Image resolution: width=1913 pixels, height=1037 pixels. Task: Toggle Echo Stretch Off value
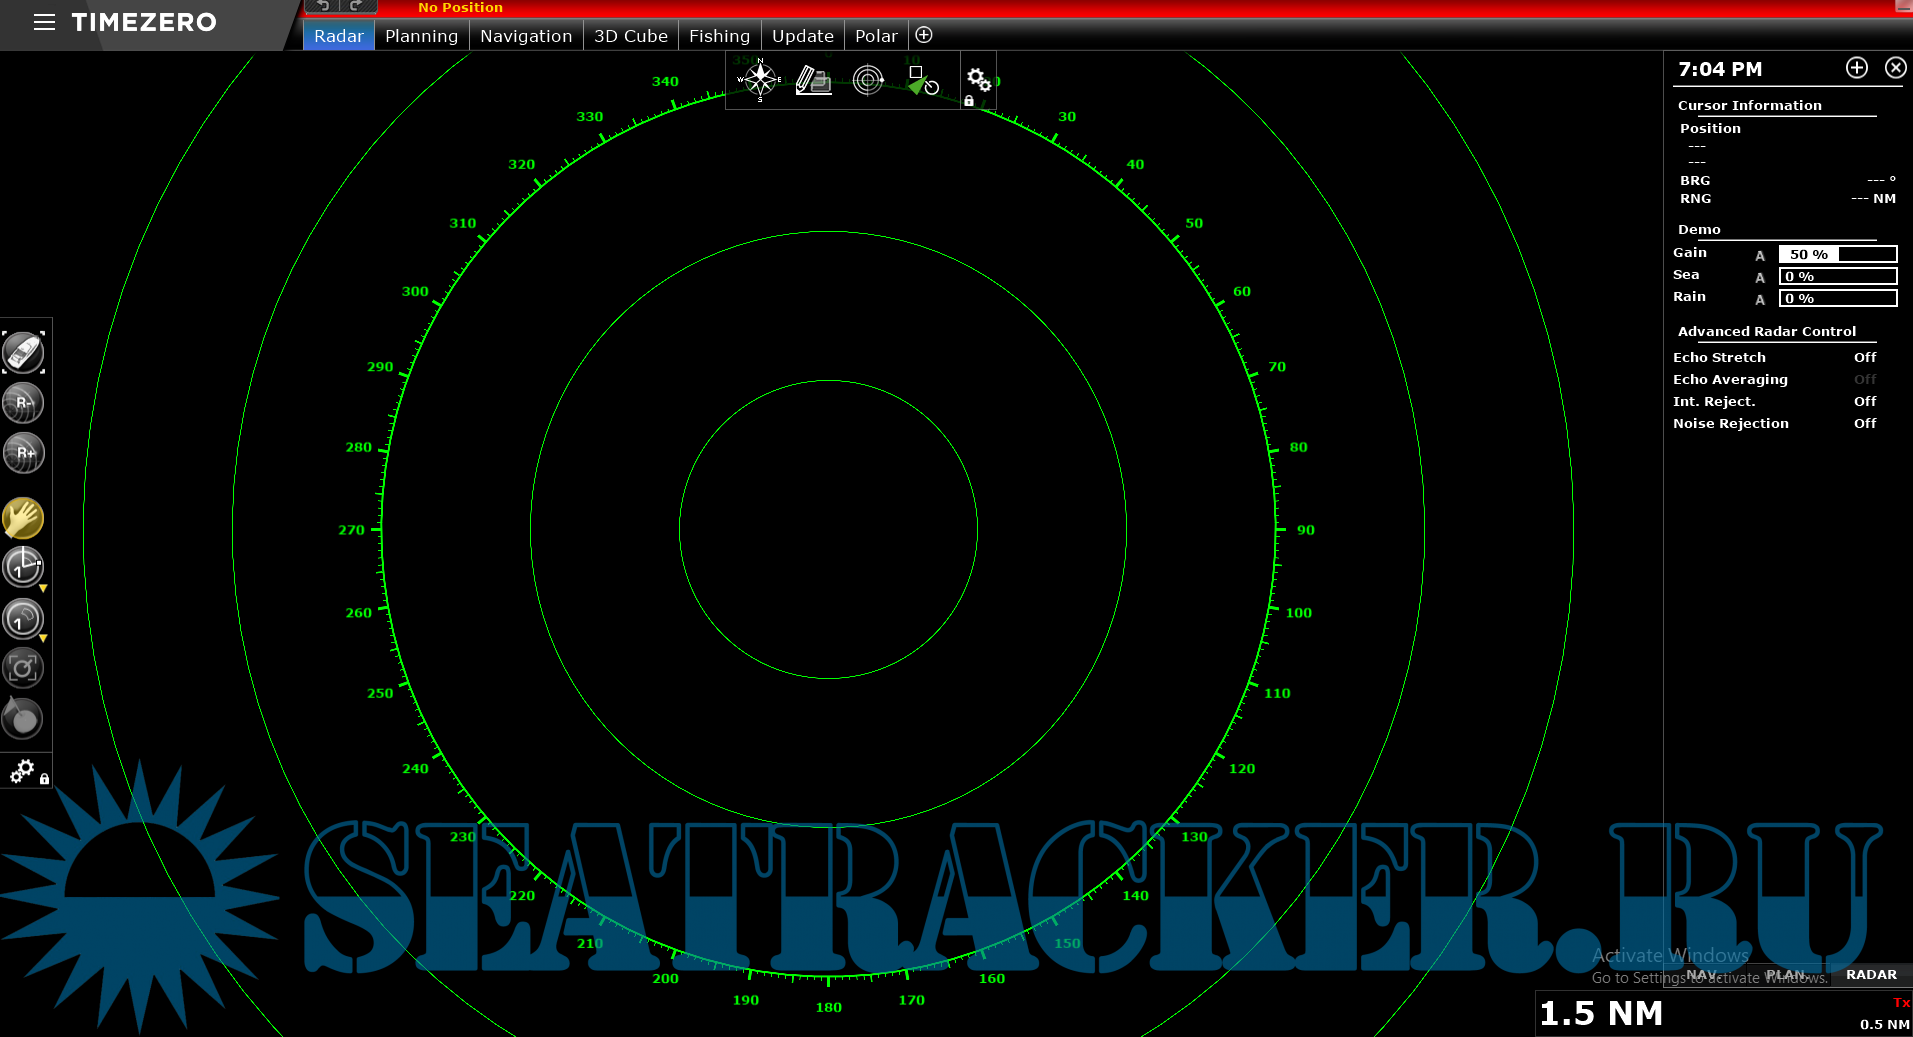coord(1864,358)
